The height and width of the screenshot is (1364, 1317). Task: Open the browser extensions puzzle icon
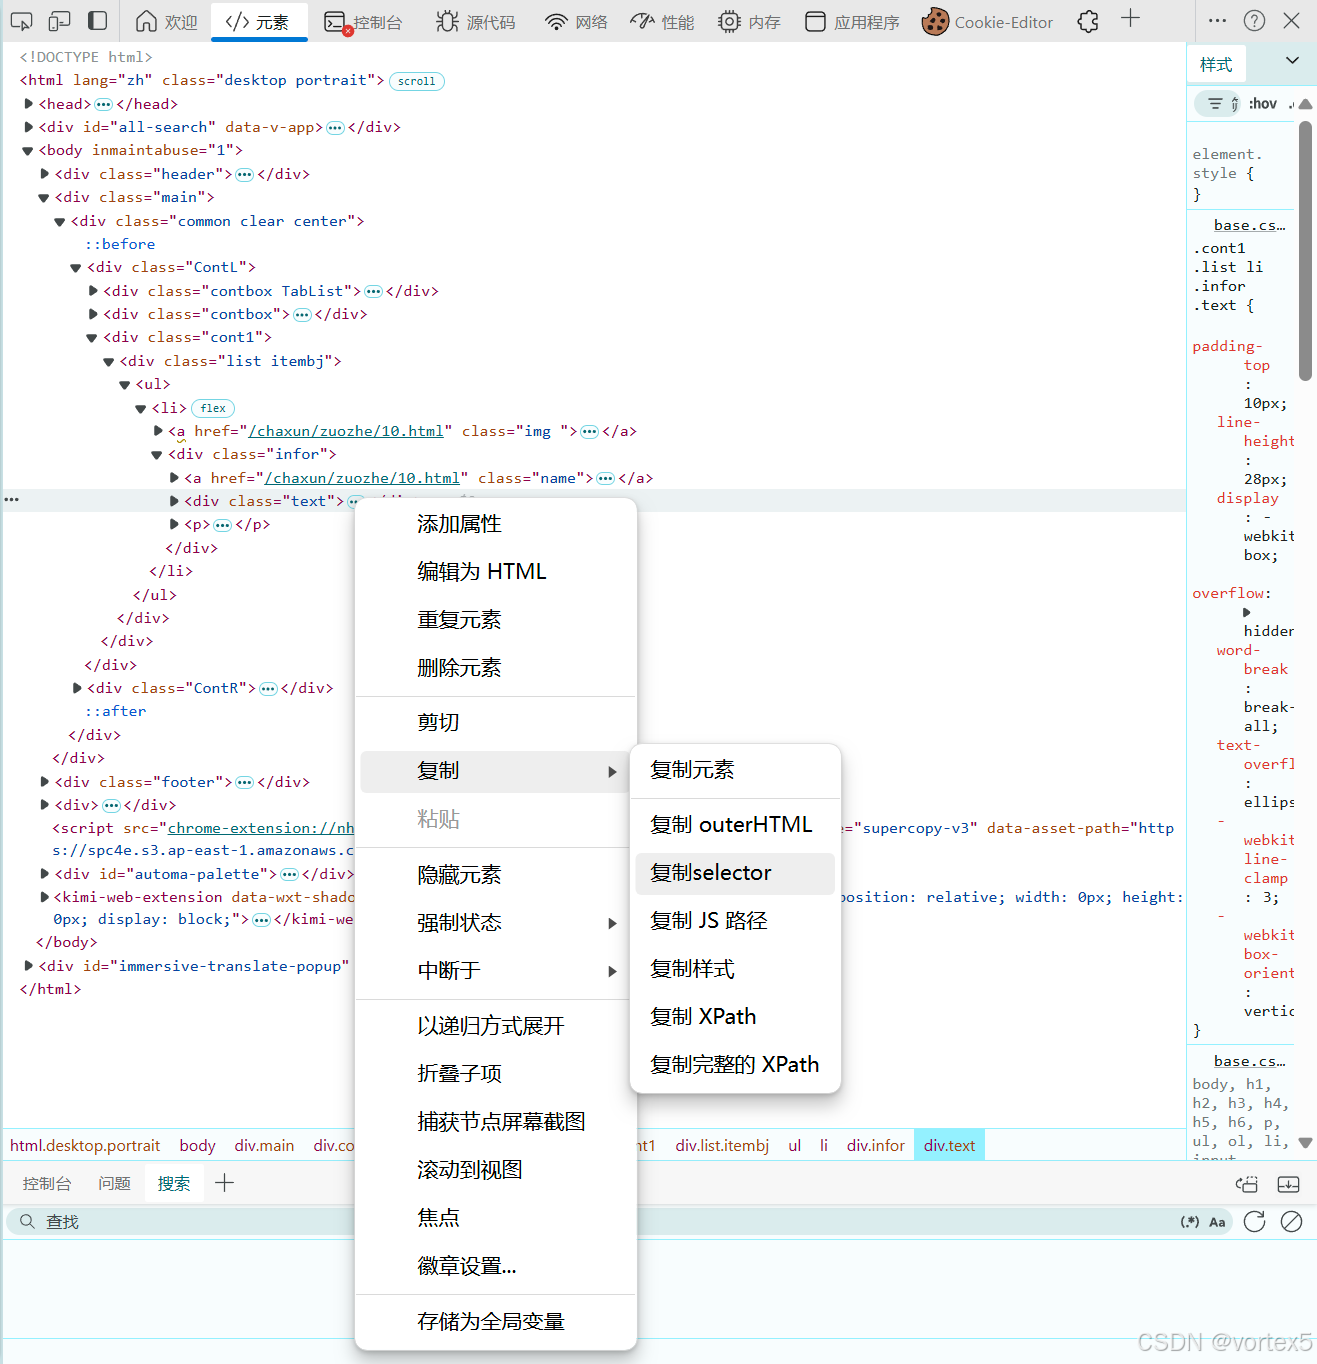[x=1087, y=21]
